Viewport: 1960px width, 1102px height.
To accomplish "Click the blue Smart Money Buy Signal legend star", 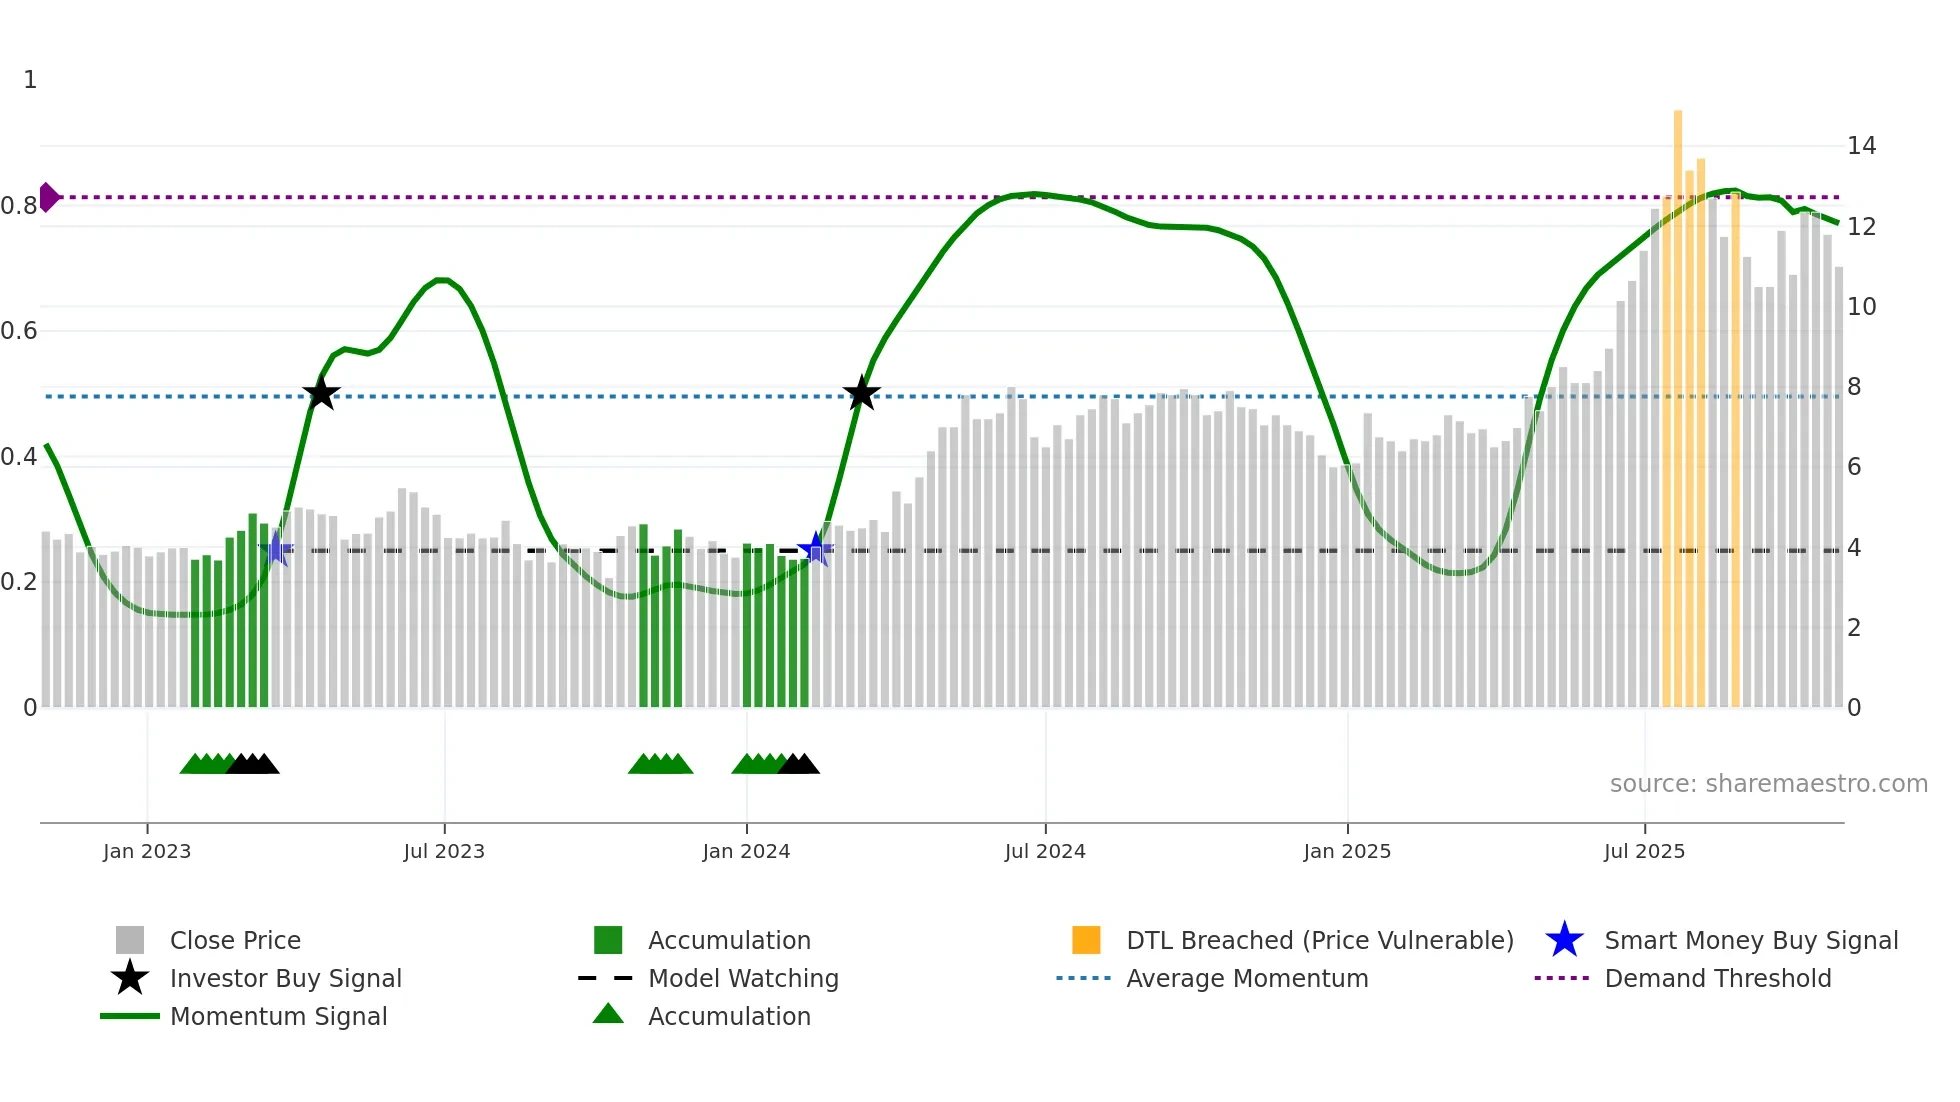I will (x=1564, y=940).
